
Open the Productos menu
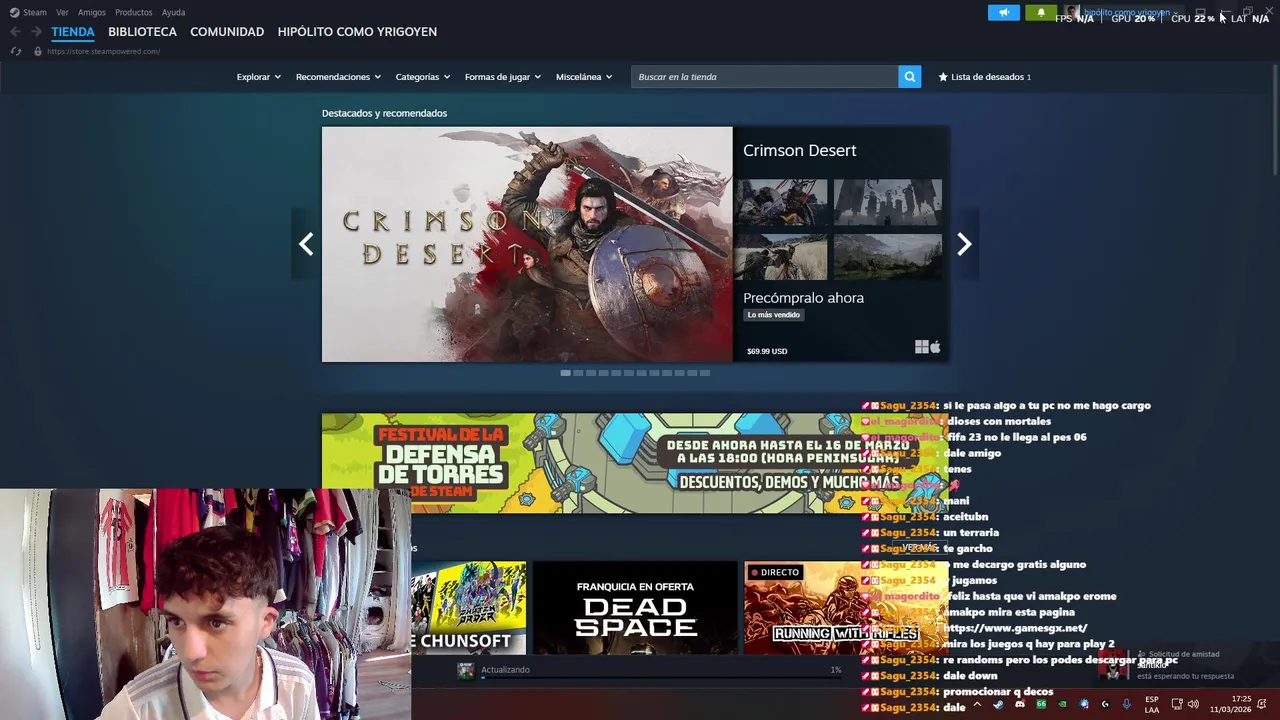click(x=133, y=12)
